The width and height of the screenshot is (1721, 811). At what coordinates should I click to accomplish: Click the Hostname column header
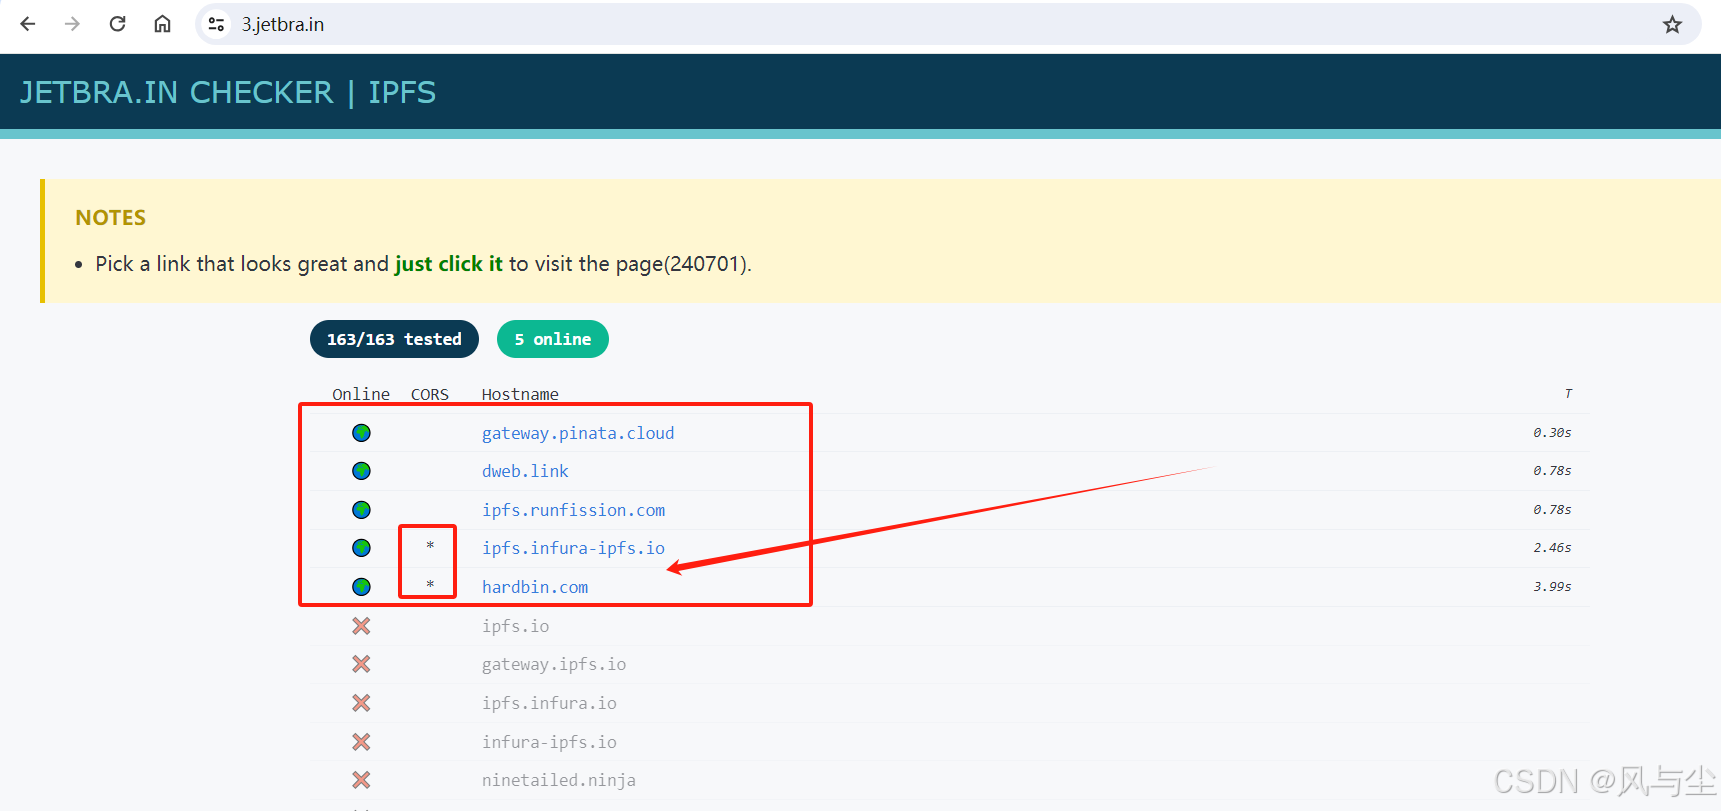(520, 394)
